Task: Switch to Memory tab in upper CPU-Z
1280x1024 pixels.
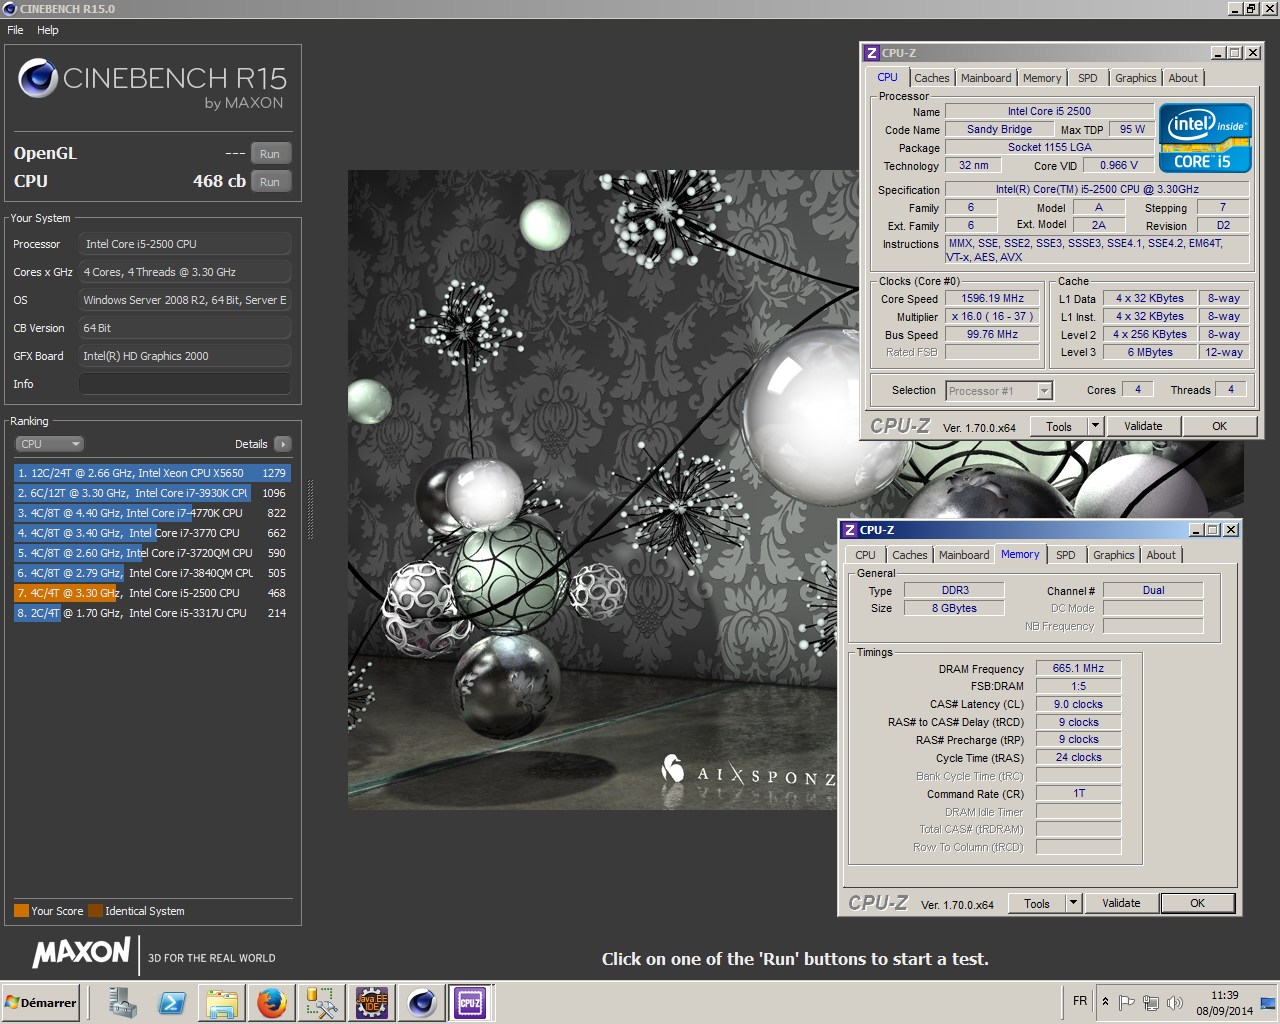Action: click(x=1042, y=78)
